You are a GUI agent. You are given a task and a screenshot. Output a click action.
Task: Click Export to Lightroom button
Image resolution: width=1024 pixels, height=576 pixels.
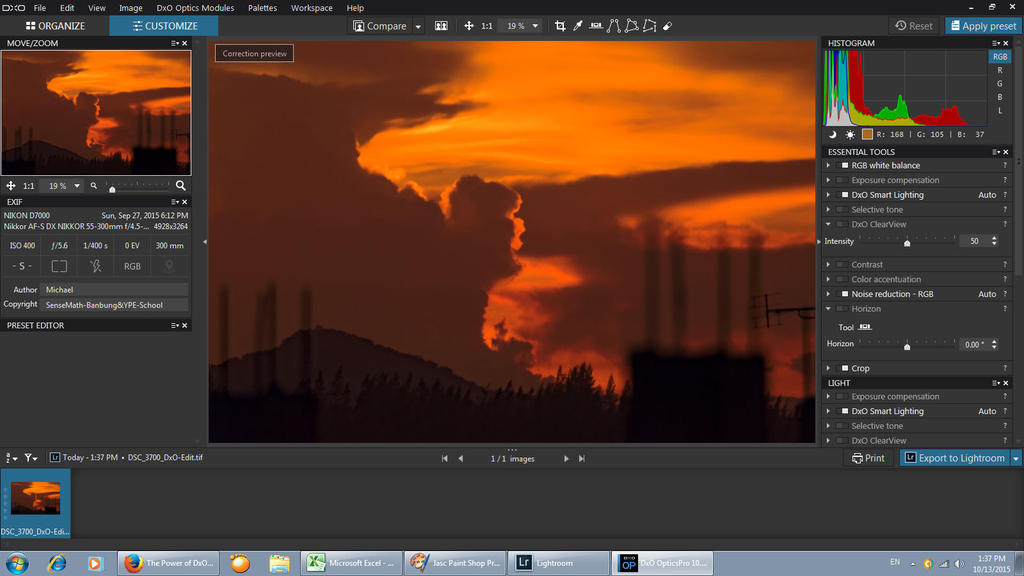pos(954,458)
